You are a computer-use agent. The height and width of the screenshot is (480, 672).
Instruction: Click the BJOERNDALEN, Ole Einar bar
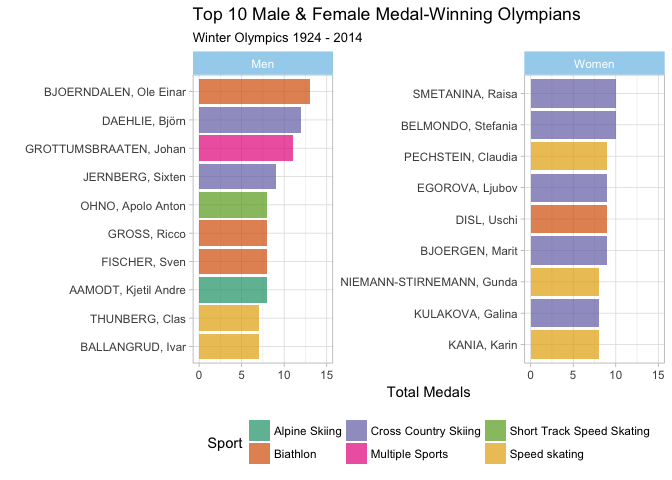[254, 91]
